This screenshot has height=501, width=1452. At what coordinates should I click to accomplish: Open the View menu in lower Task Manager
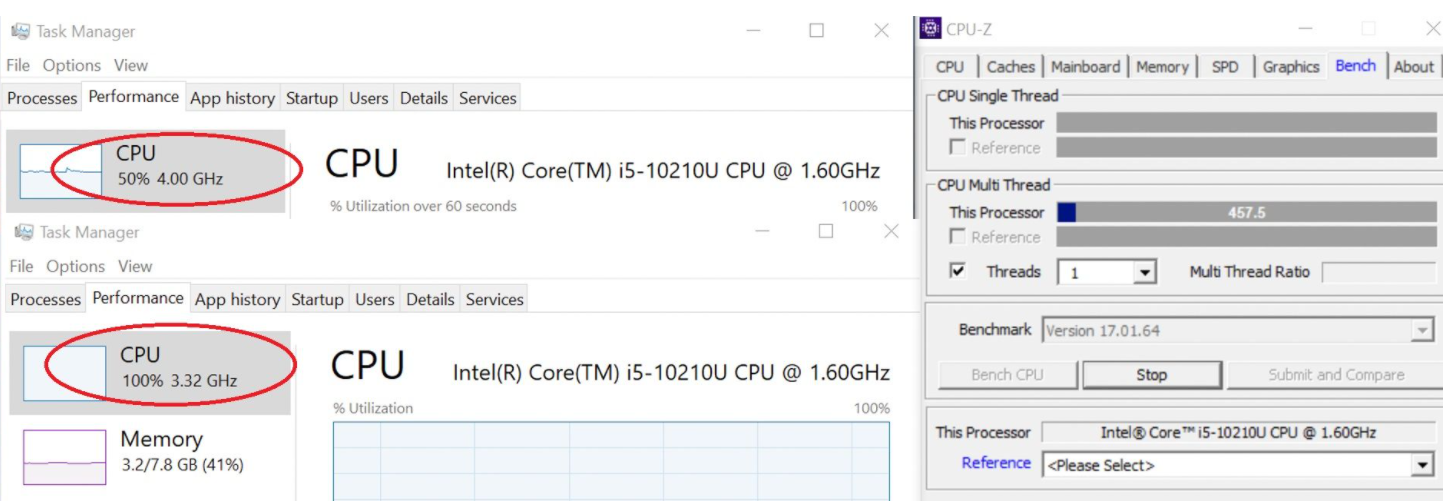[x=135, y=266]
